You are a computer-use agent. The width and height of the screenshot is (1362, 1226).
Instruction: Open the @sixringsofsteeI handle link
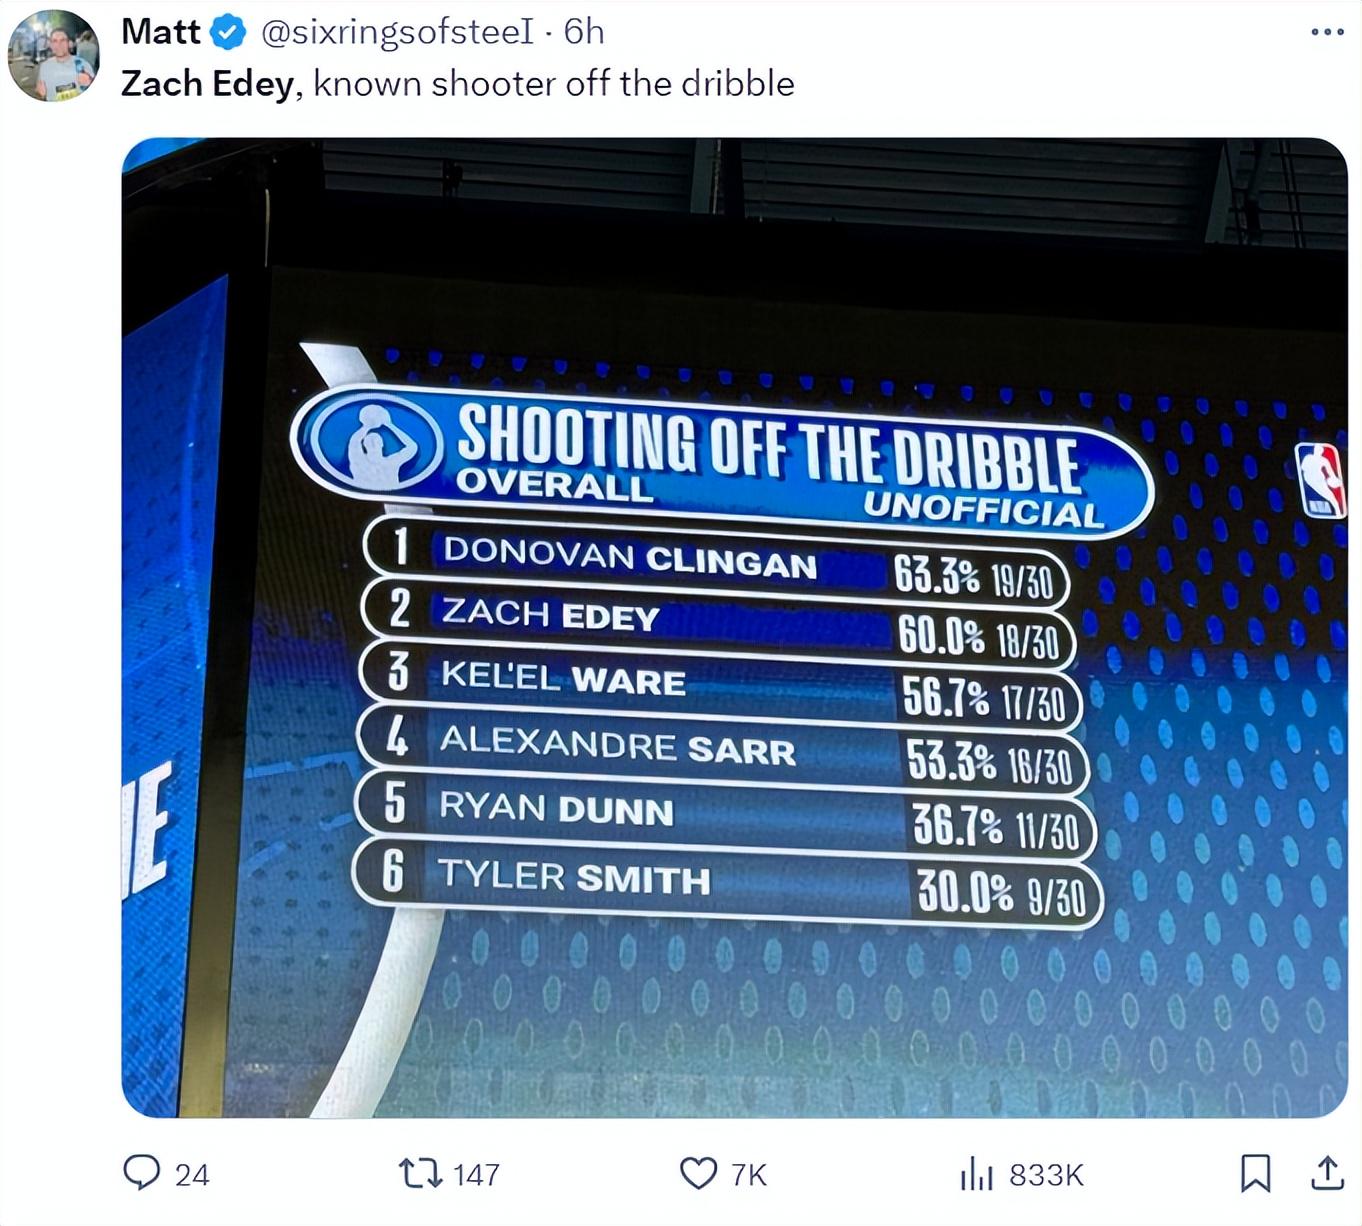pyautogui.click(x=397, y=32)
